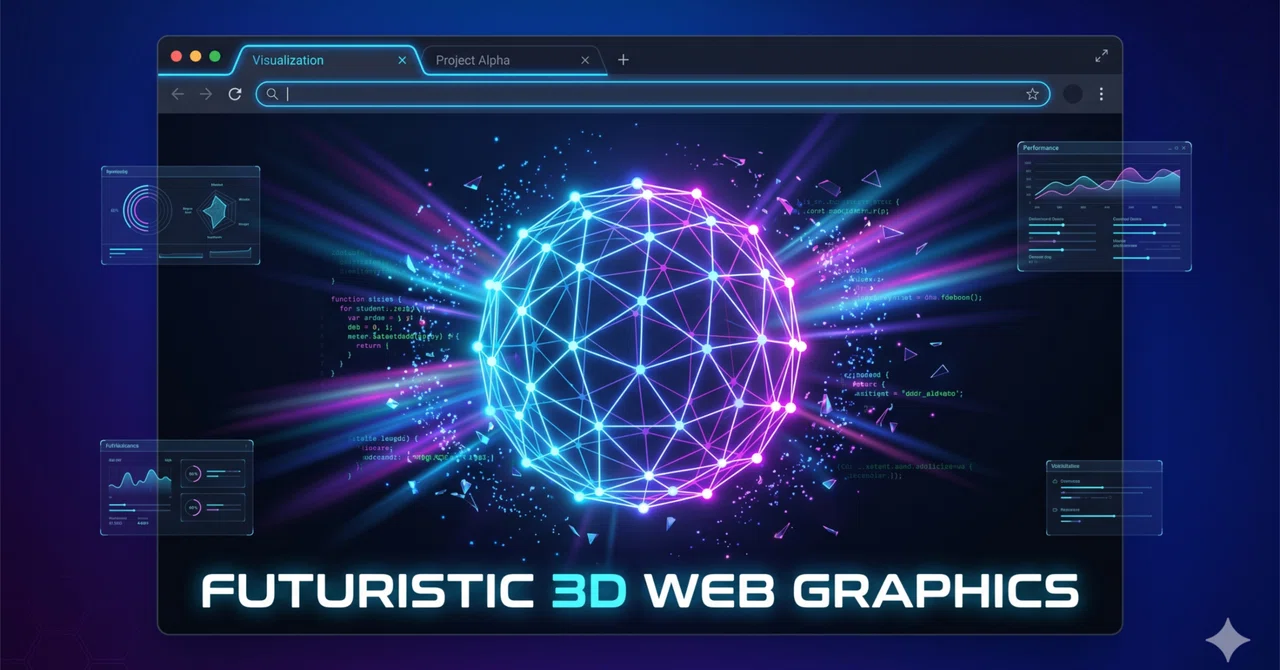Reload the current page
The width and height of the screenshot is (1280, 670).
coord(235,94)
